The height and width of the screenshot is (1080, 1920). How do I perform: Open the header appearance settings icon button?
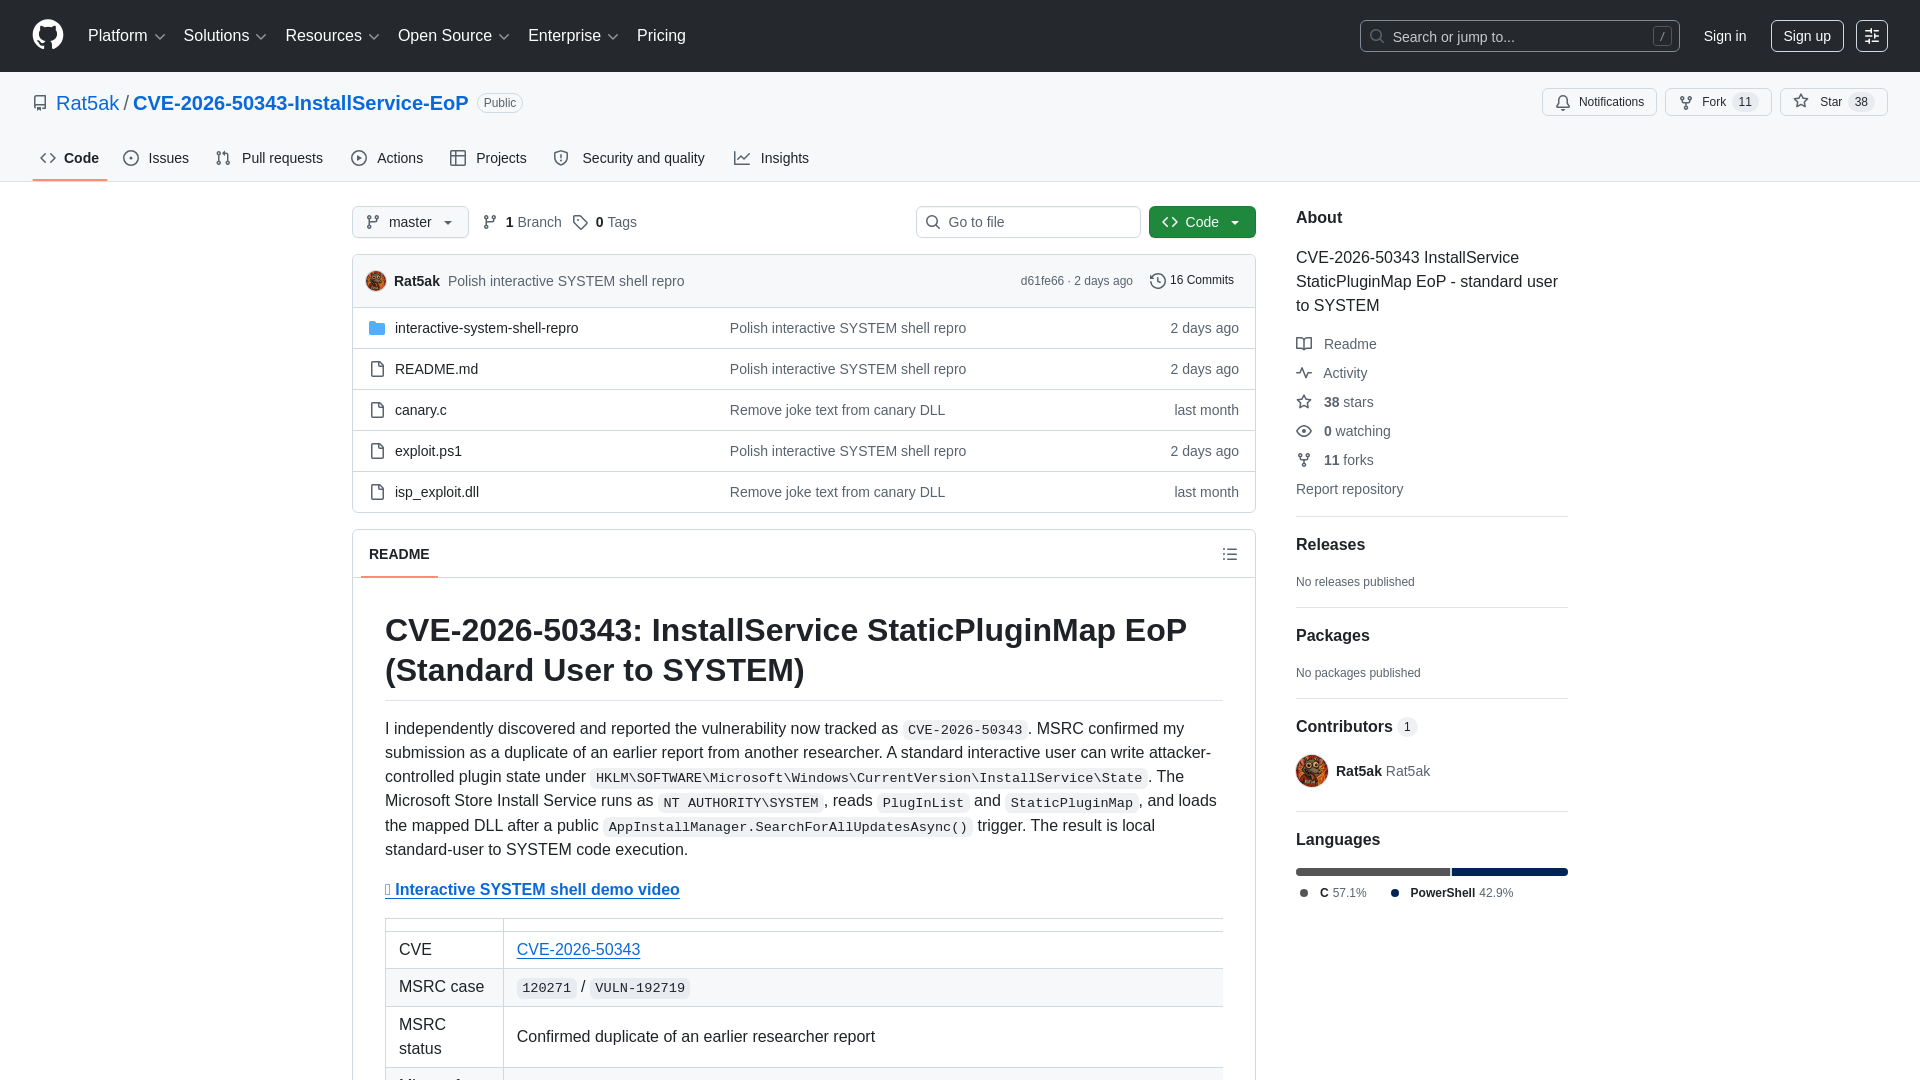pos(1872,36)
